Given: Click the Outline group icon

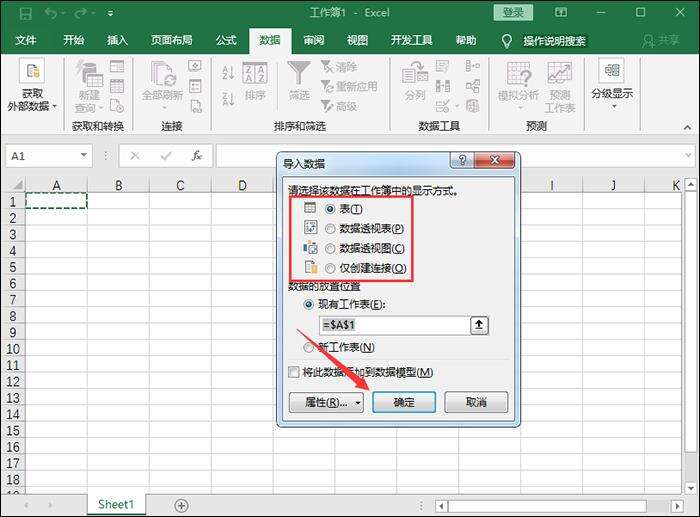Looking at the screenshot, I should pyautogui.click(x=612, y=70).
